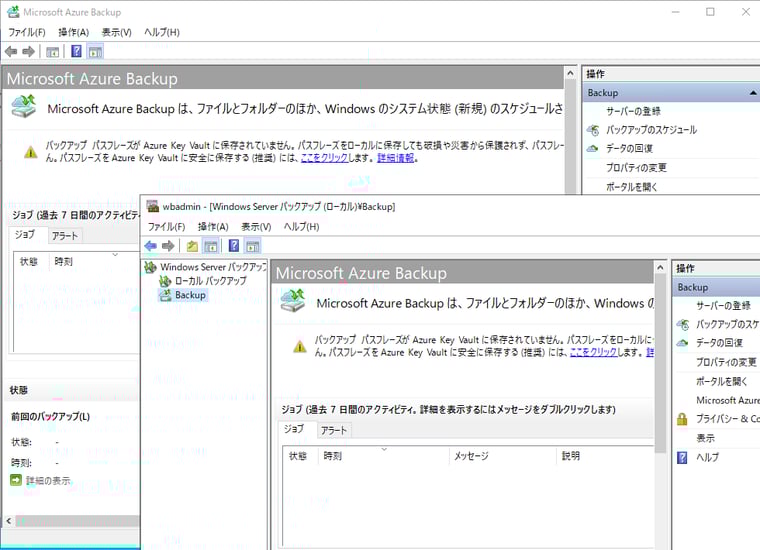Select the Backup node in the tree
This screenshot has width=760, height=550.
[x=190, y=295]
